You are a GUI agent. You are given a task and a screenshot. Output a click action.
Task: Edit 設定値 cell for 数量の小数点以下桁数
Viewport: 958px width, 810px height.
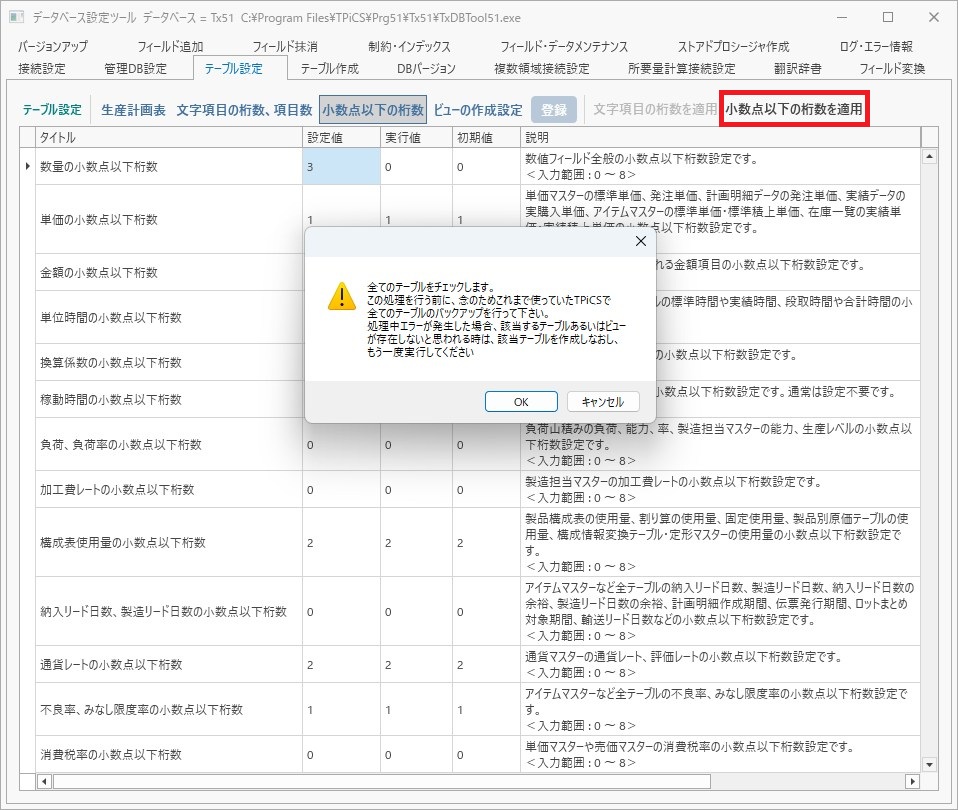341,166
